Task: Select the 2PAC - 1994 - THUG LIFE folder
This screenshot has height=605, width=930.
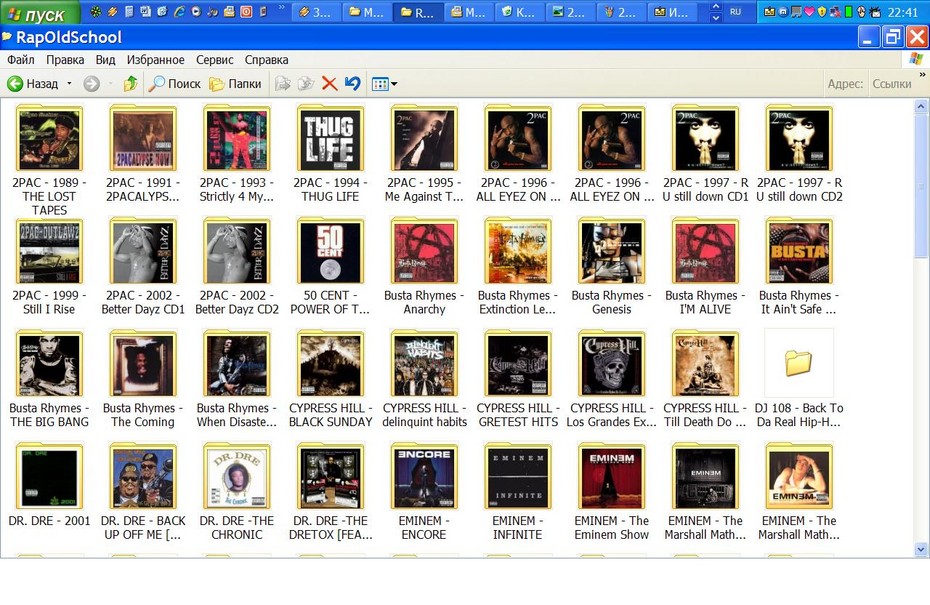Action: (x=330, y=154)
